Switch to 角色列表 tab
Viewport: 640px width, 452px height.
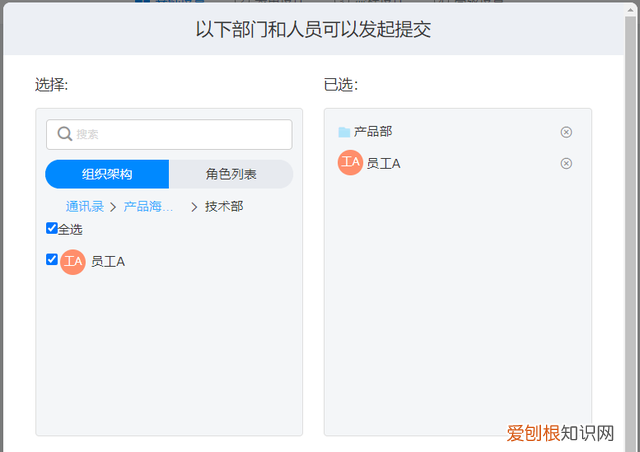(231, 174)
